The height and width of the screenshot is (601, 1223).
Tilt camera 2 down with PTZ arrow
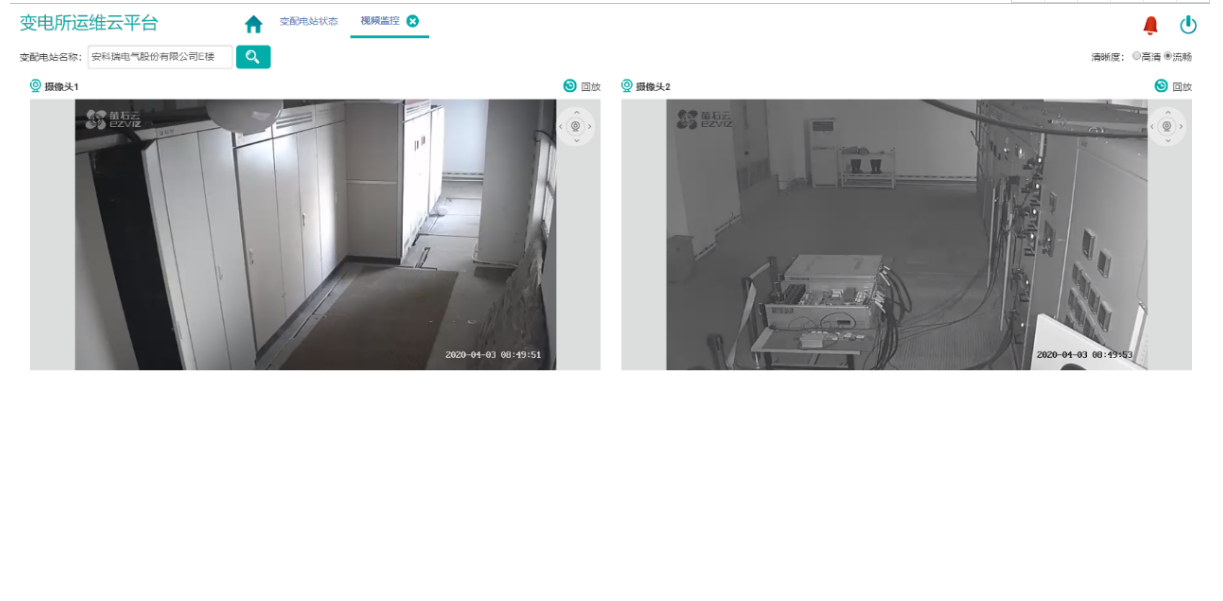pos(1167,141)
